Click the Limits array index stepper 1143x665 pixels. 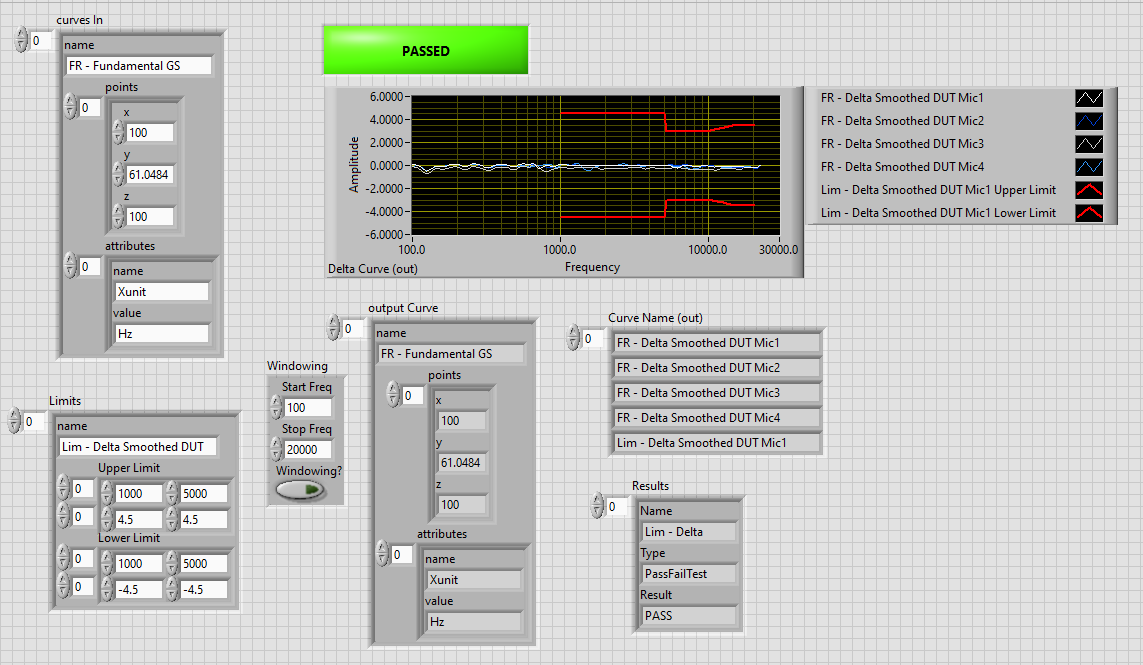point(15,422)
